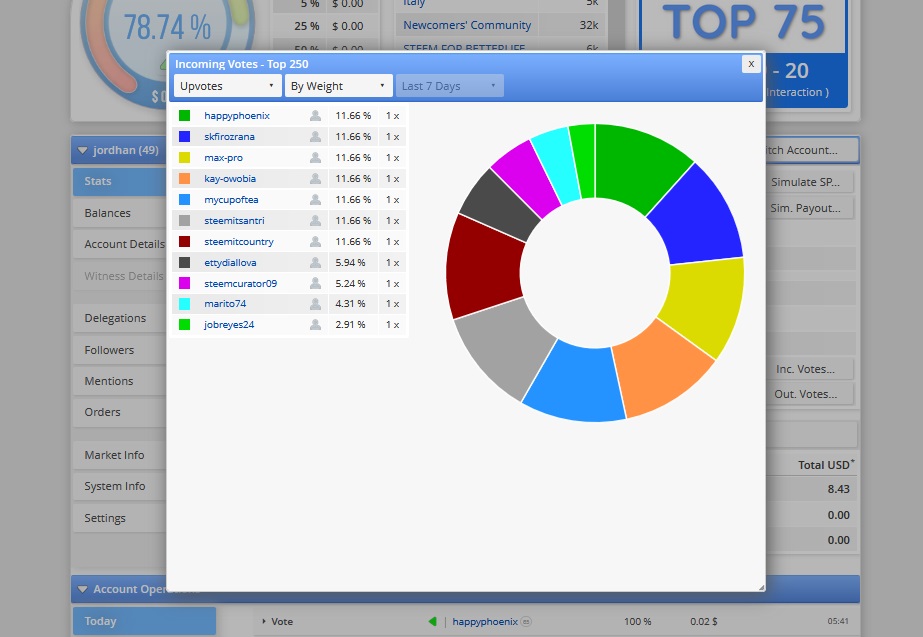923x637 pixels.
Task: Click profile icon next to marito74
Action: pos(316,304)
